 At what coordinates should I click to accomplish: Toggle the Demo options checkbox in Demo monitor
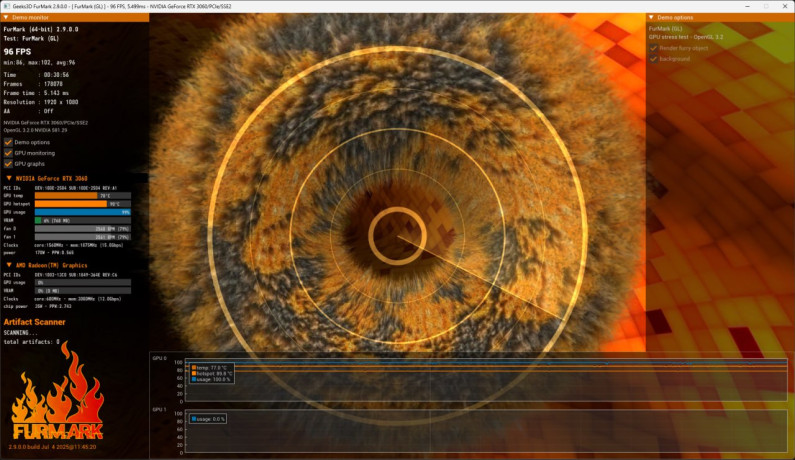(x=8, y=142)
